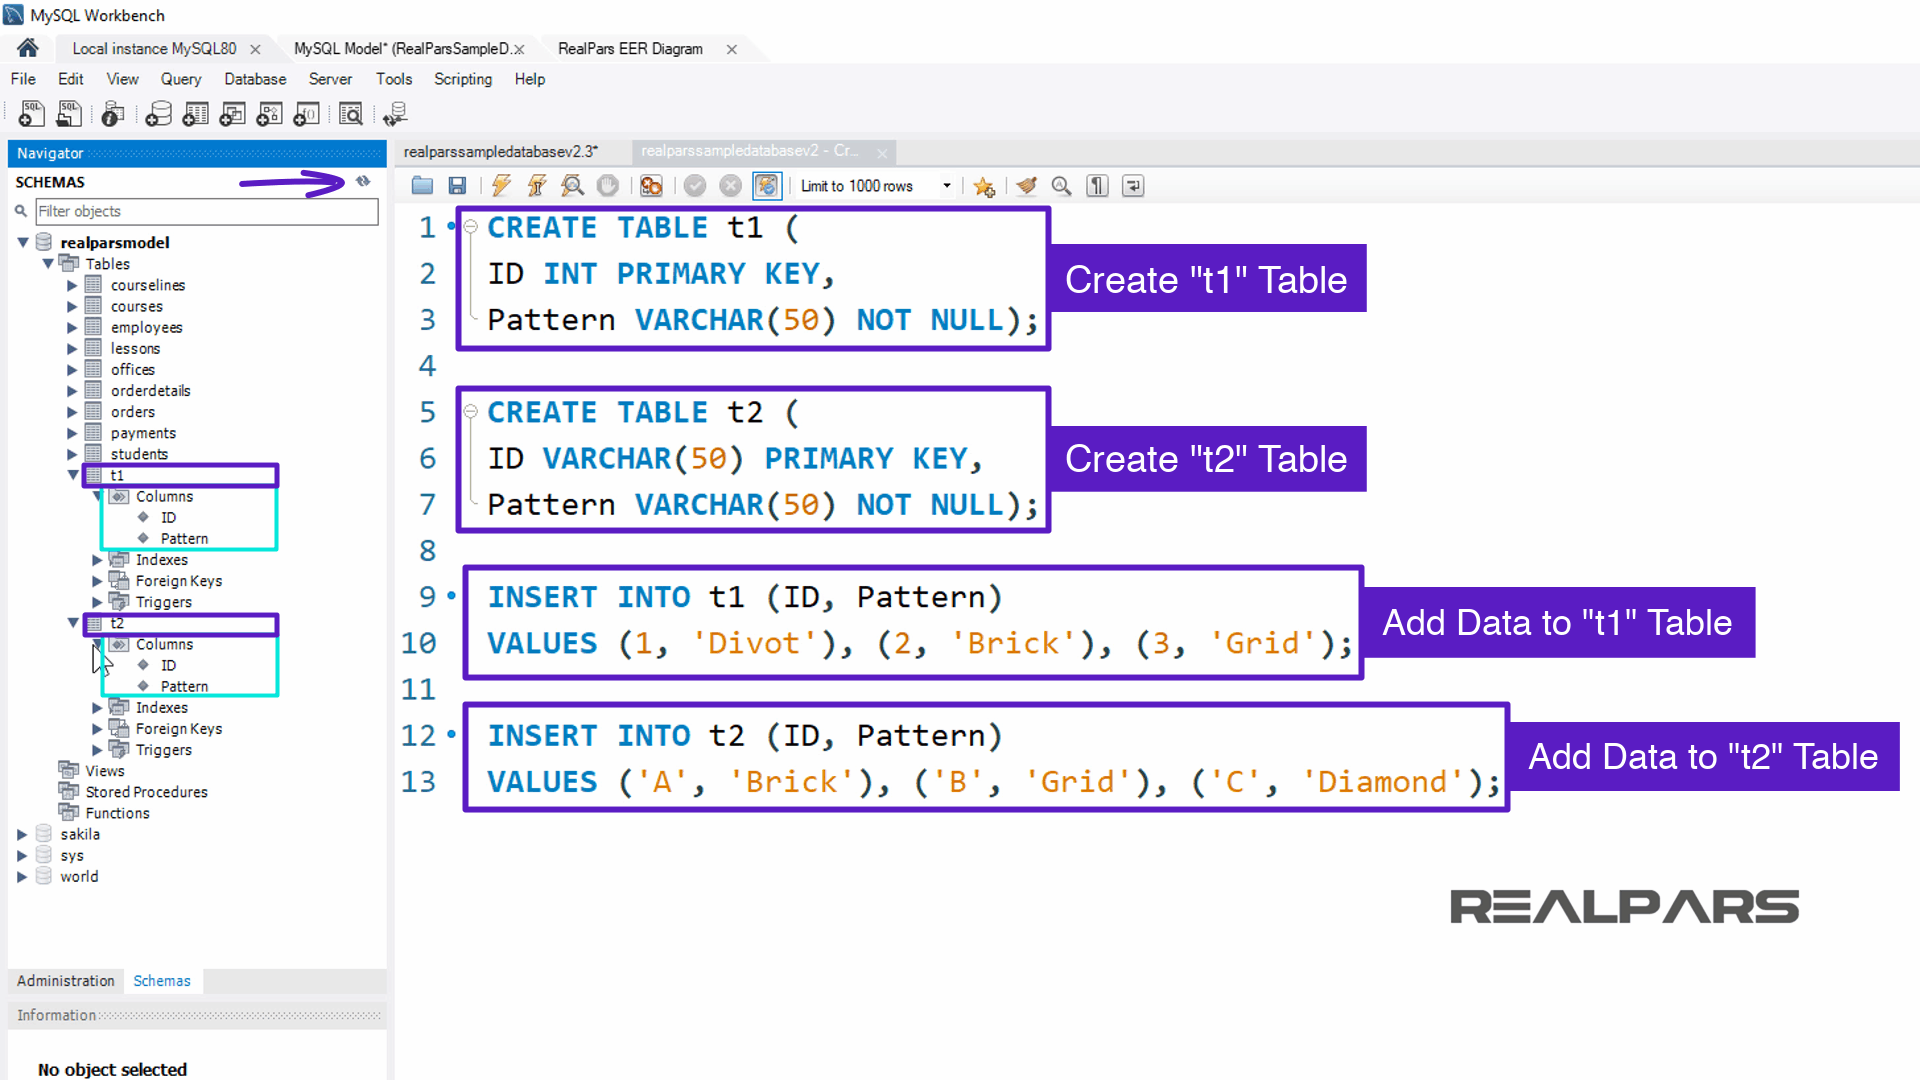The image size is (1920, 1080).
Task: Open SQL script file icon
Action: [x=68, y=114]
